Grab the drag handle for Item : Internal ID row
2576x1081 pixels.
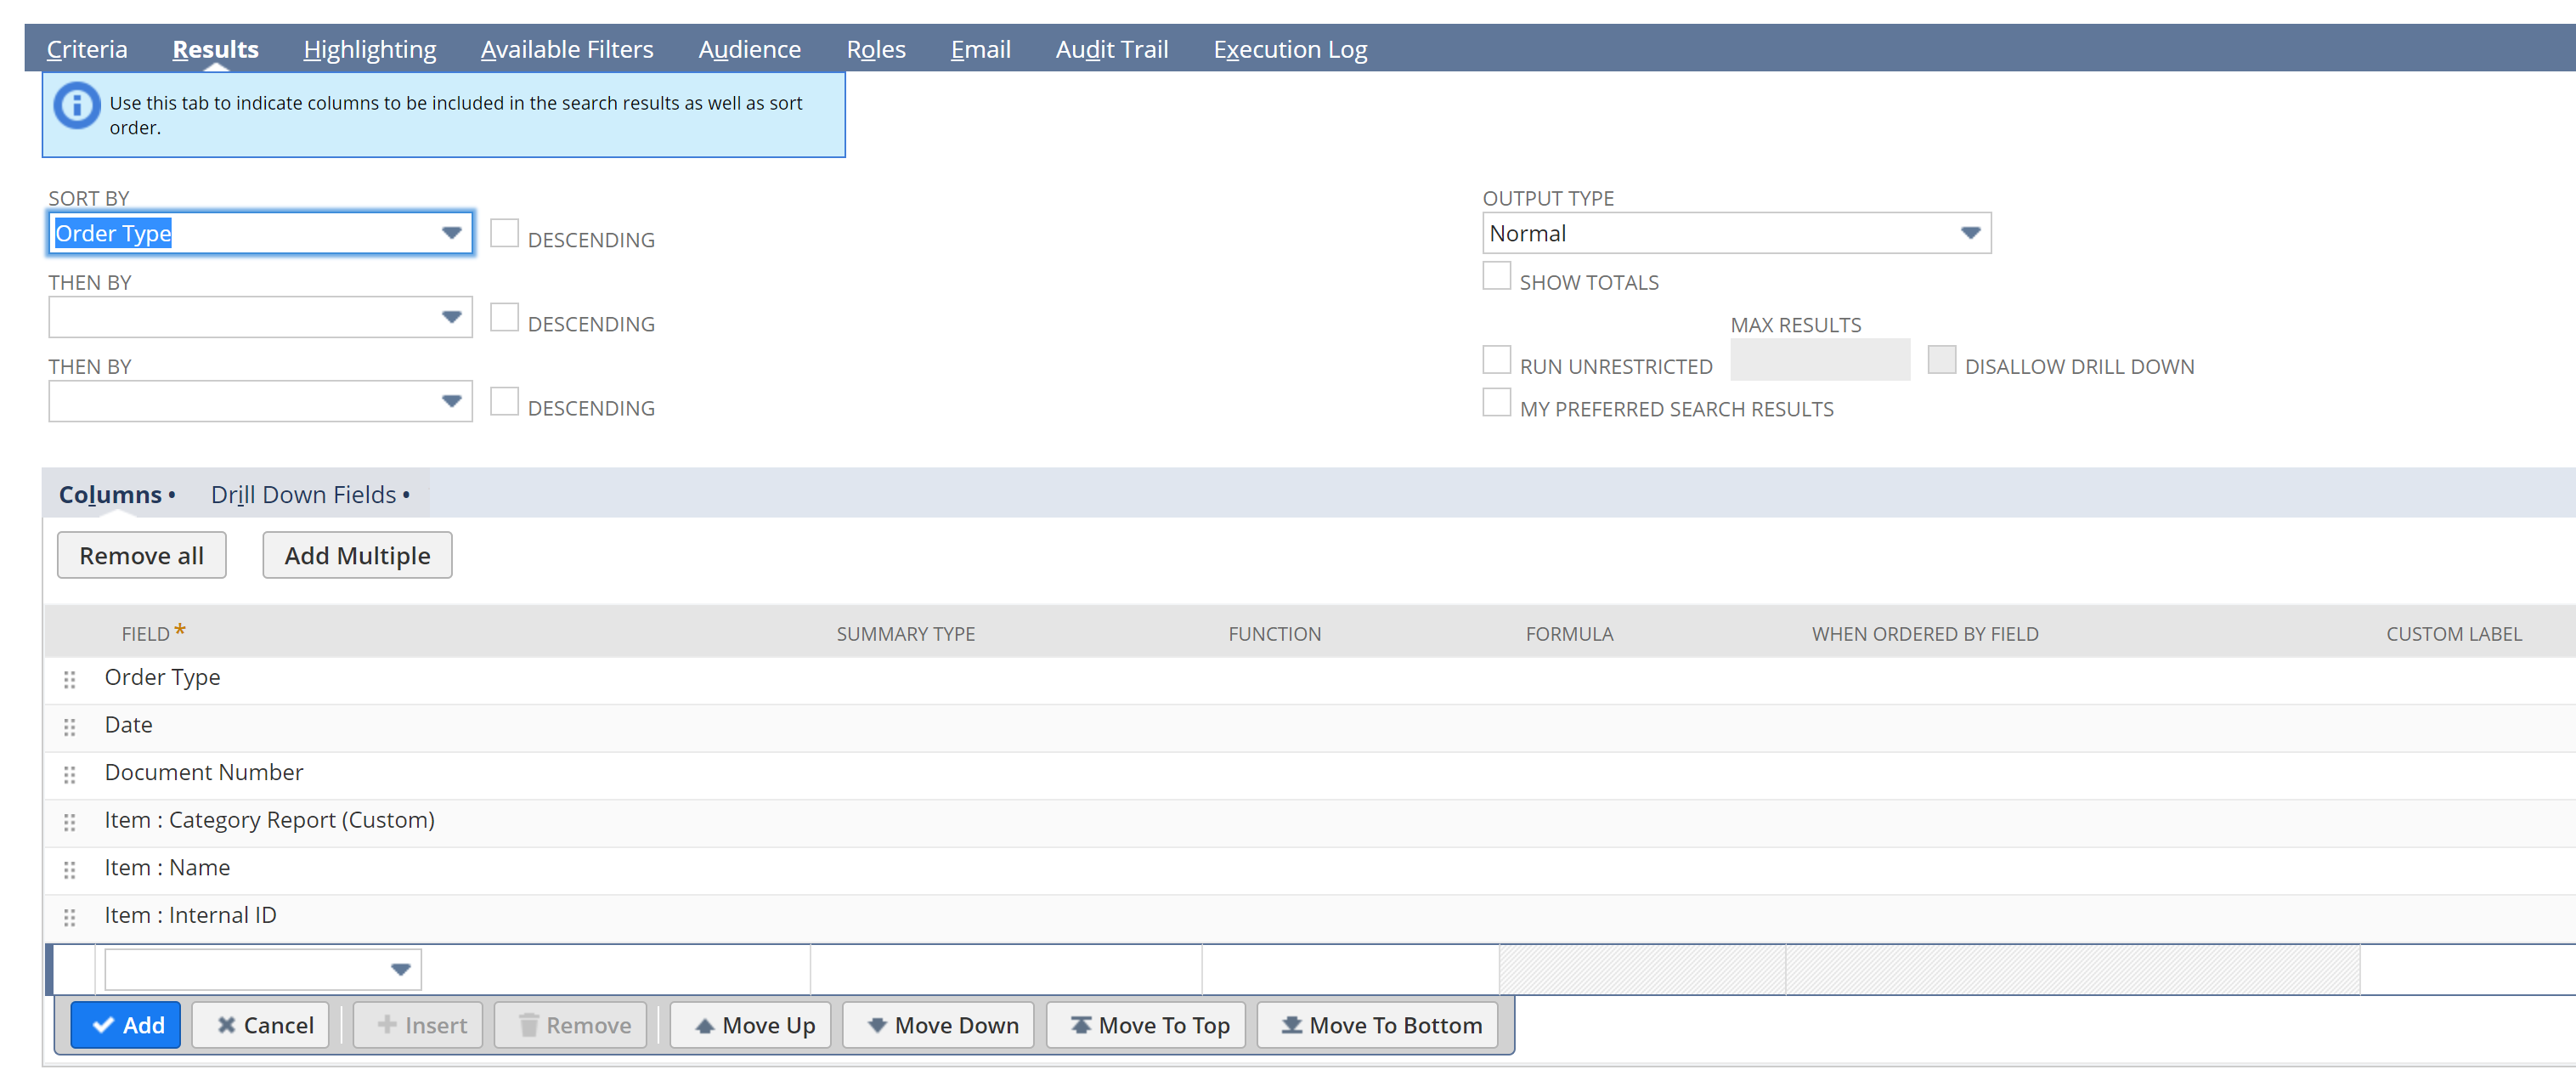click(x=70, y=917)
